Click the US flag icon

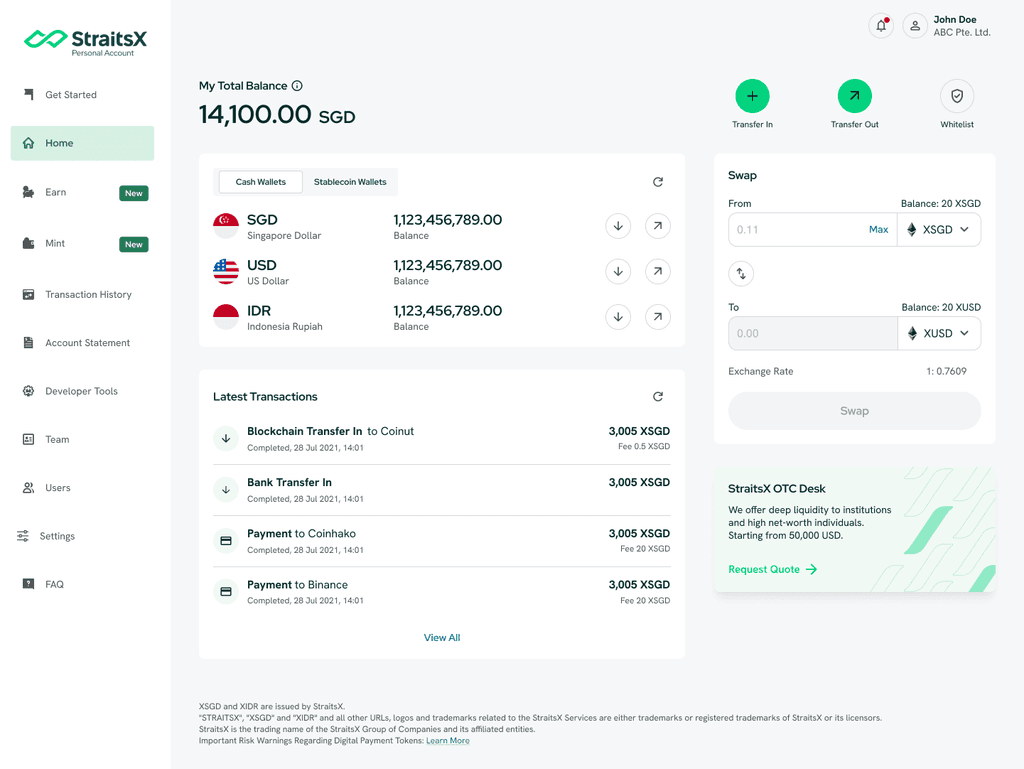click(x=226, y=272)
